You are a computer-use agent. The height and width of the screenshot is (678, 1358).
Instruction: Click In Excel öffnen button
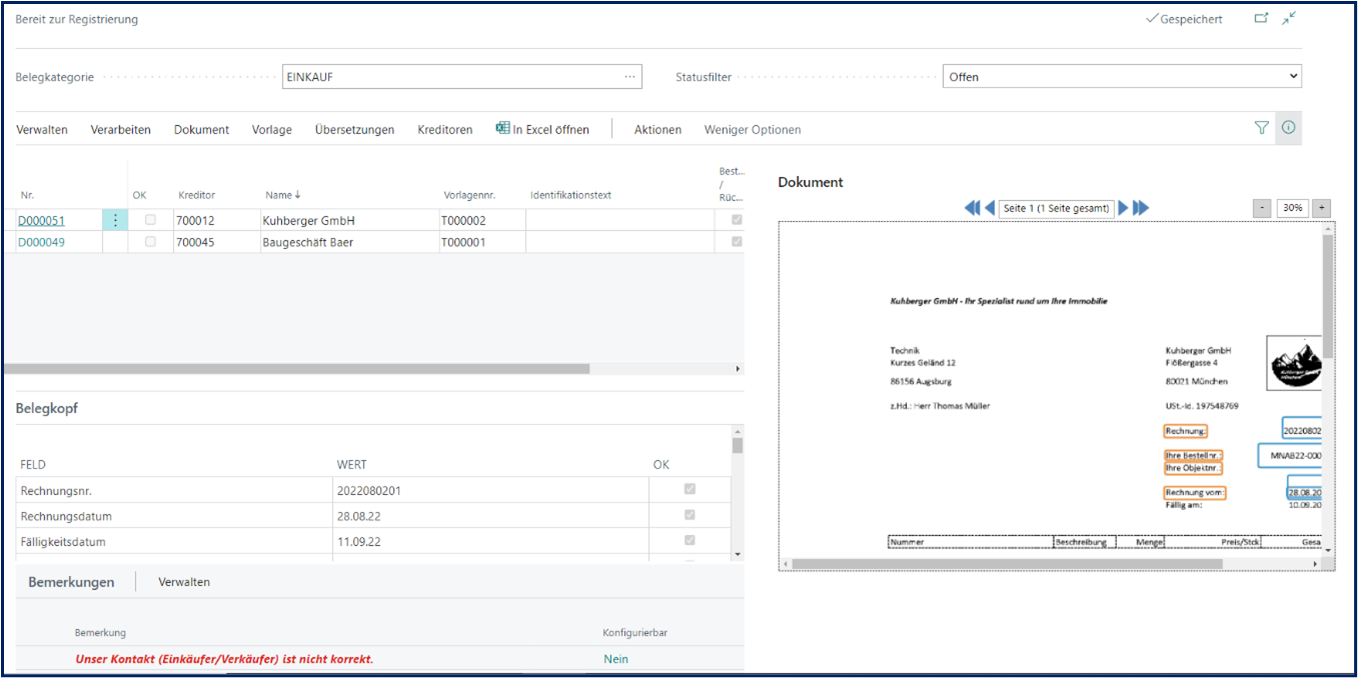[x=542, y=130]
